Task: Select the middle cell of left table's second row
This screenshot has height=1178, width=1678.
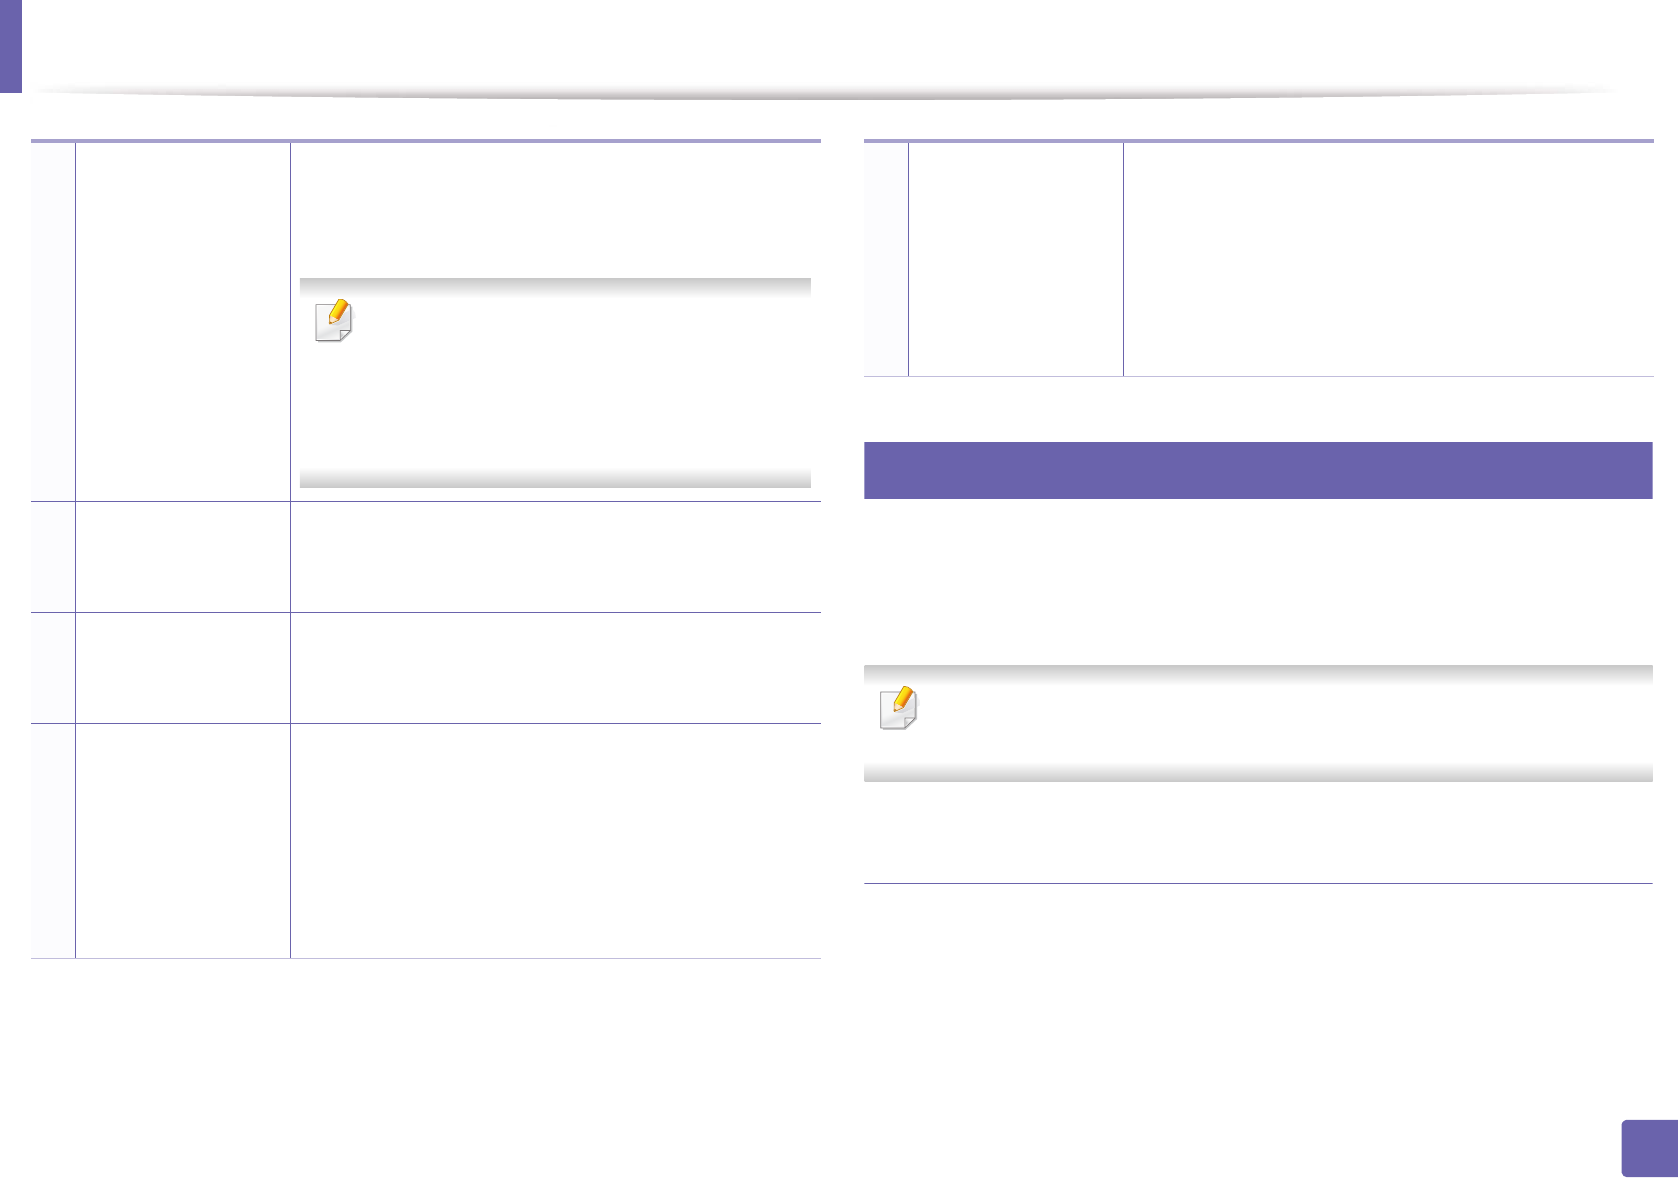Action: tap(183, 556)
